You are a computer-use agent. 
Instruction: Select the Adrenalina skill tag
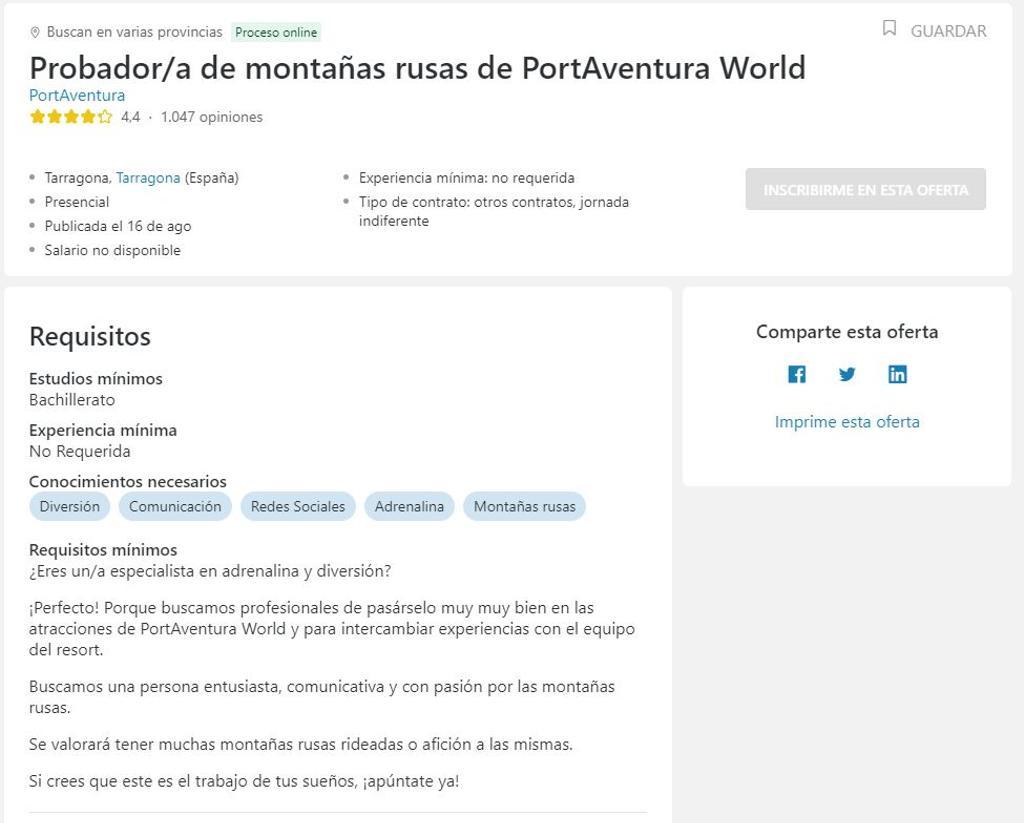[x=409, y=506]
